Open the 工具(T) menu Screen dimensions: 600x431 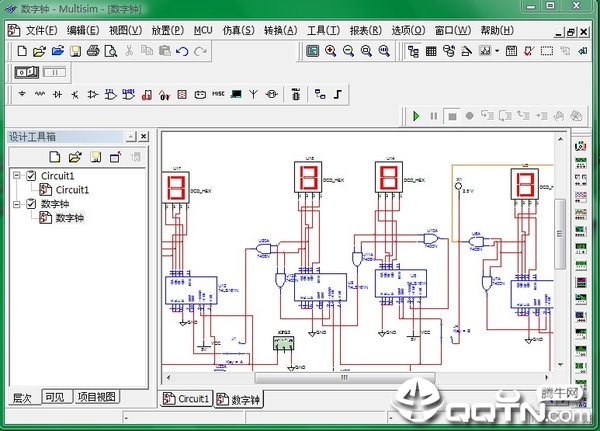point(324,30)
